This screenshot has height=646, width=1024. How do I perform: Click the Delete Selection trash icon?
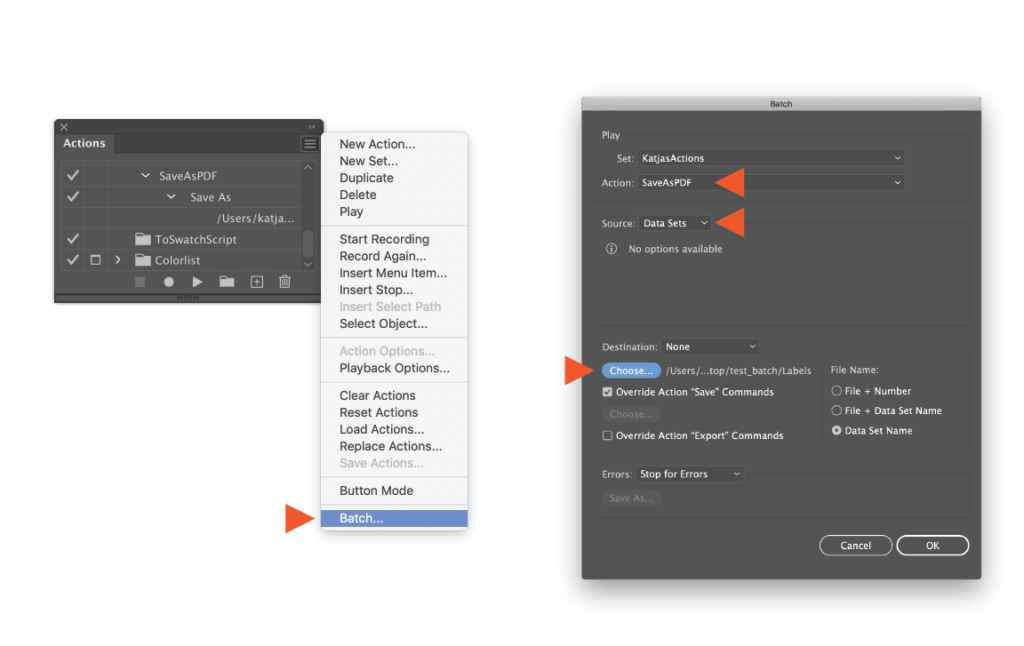285,282
